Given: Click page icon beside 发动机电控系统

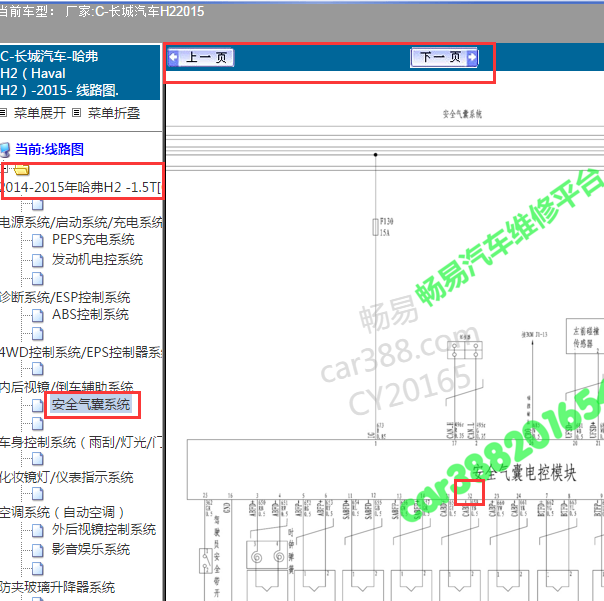Looking at the screenshot, I should pos(37,260).
